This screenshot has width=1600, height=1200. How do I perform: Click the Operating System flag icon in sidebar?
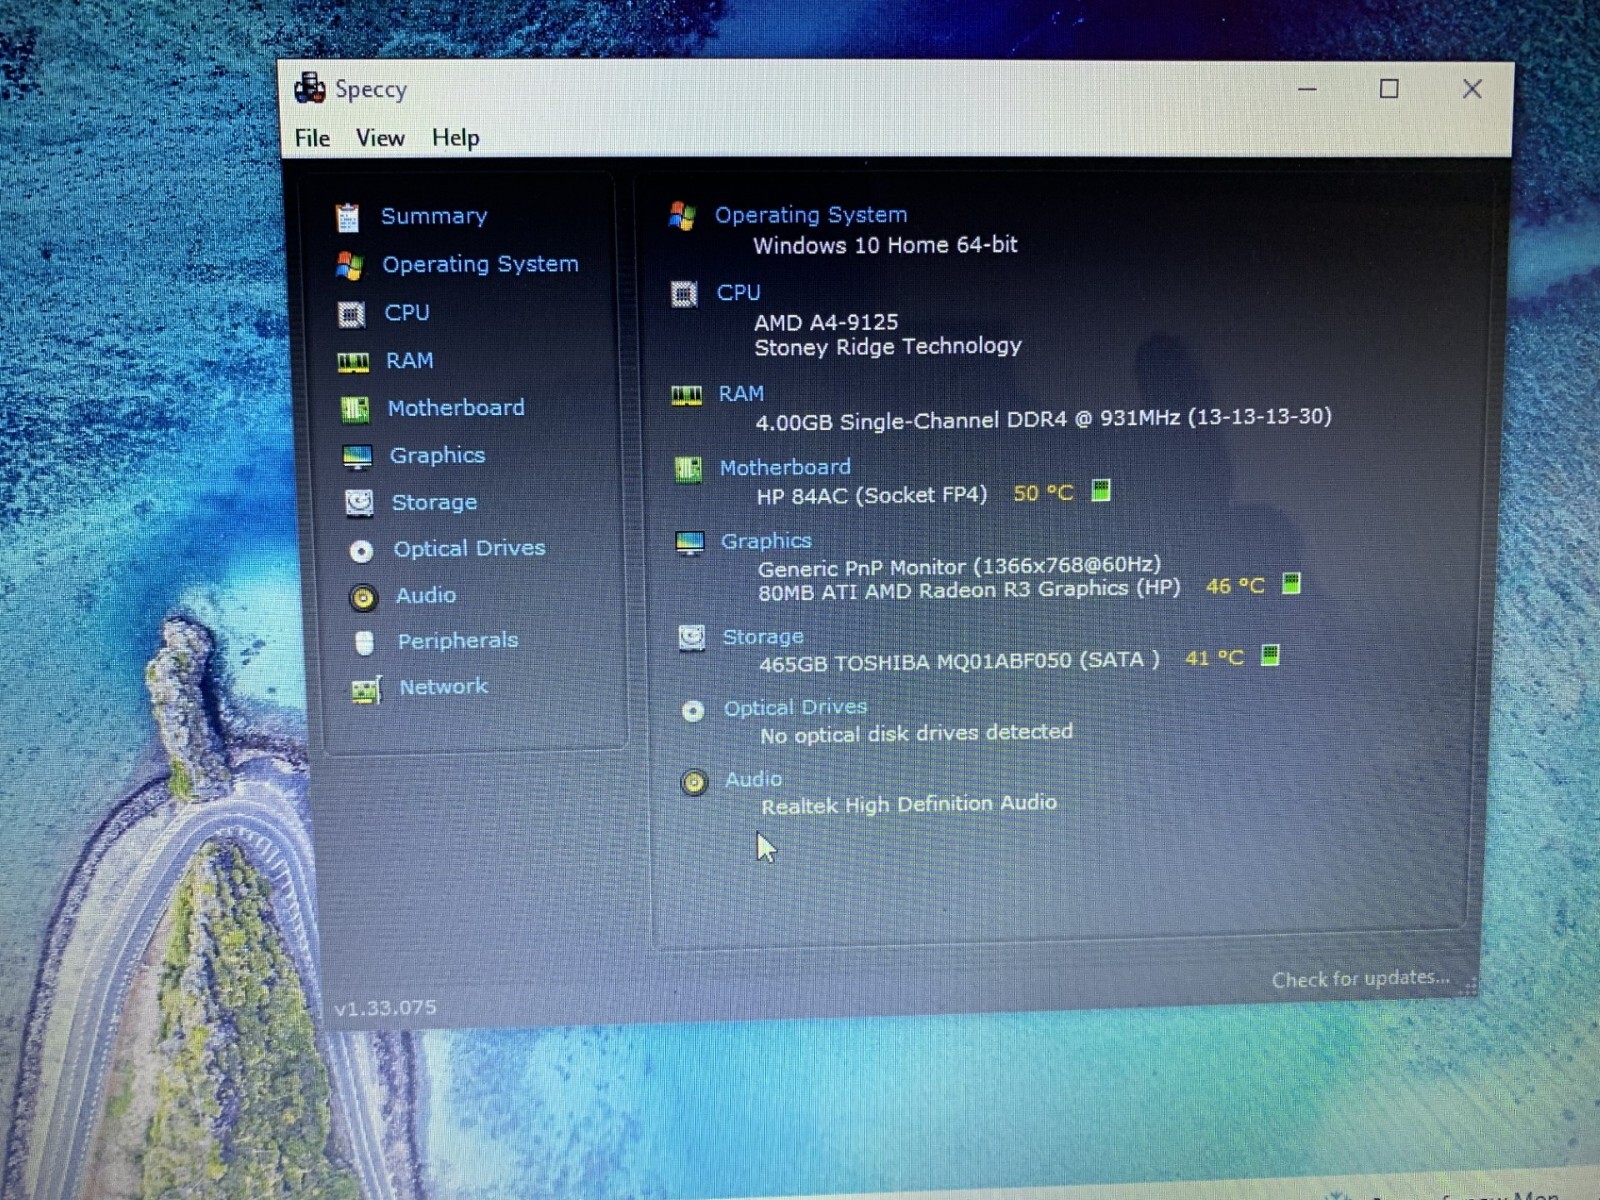pos(349,265)
